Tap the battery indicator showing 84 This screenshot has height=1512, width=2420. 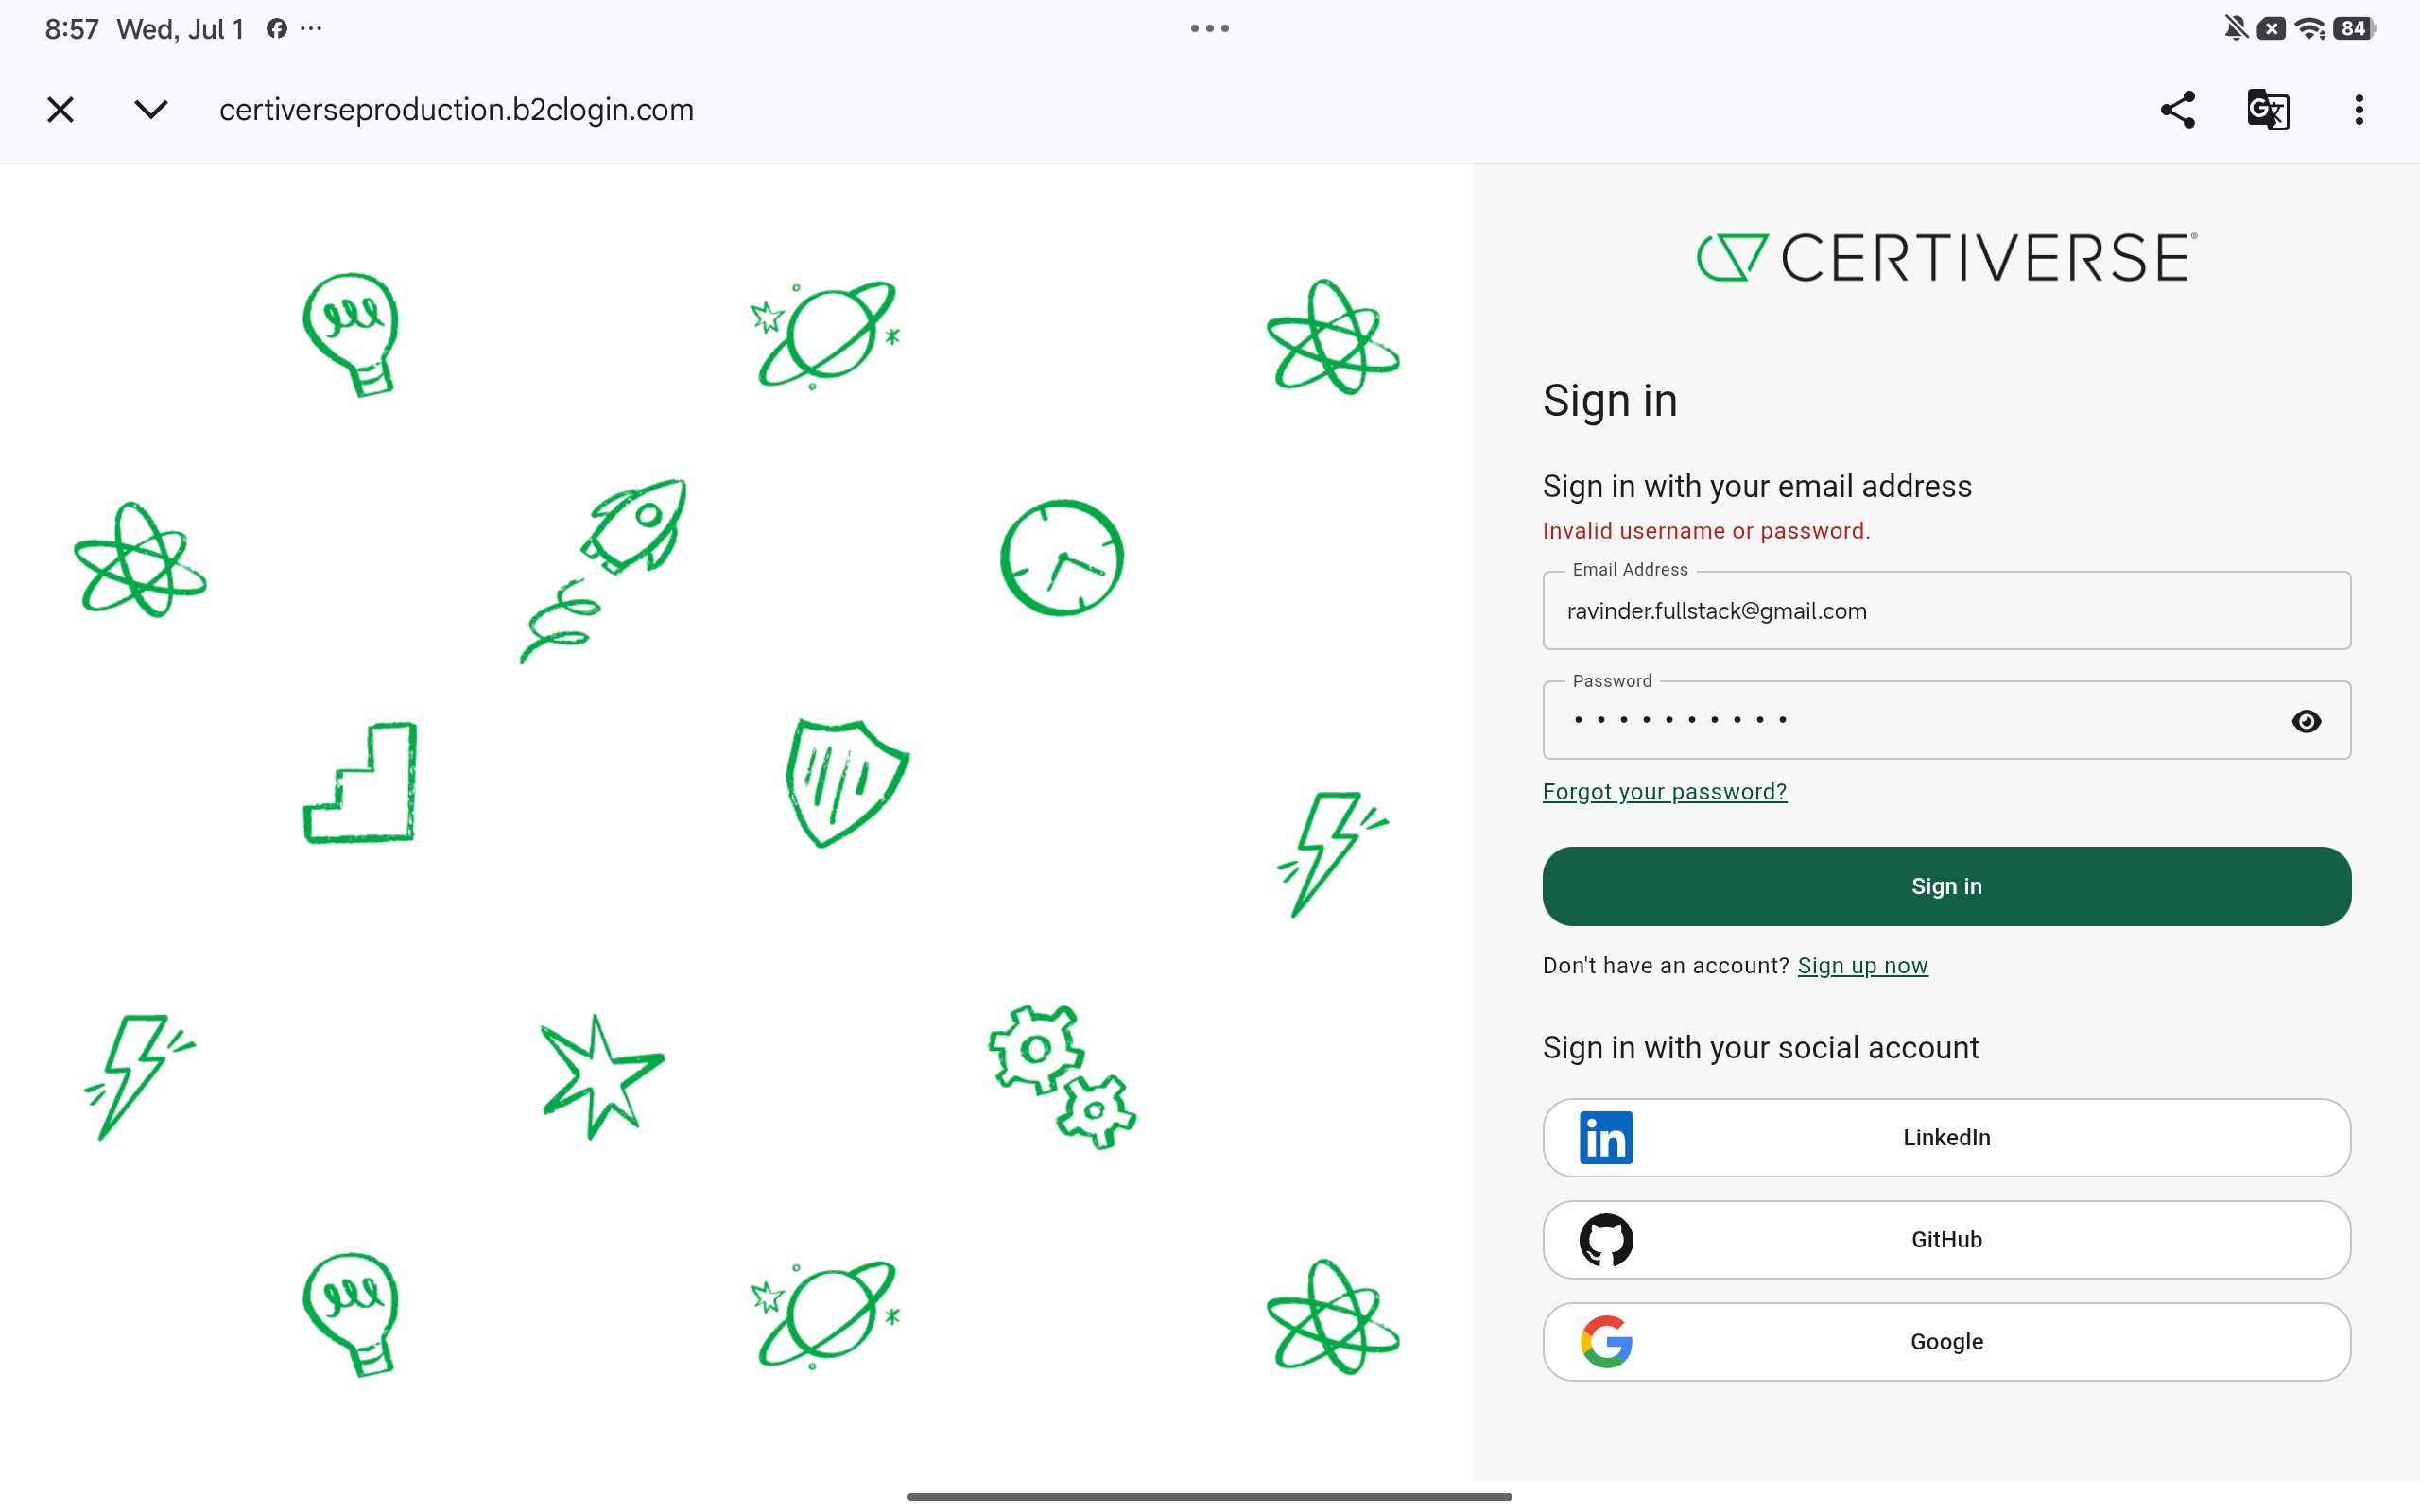pyautogui.click(x=2354, y=28)
